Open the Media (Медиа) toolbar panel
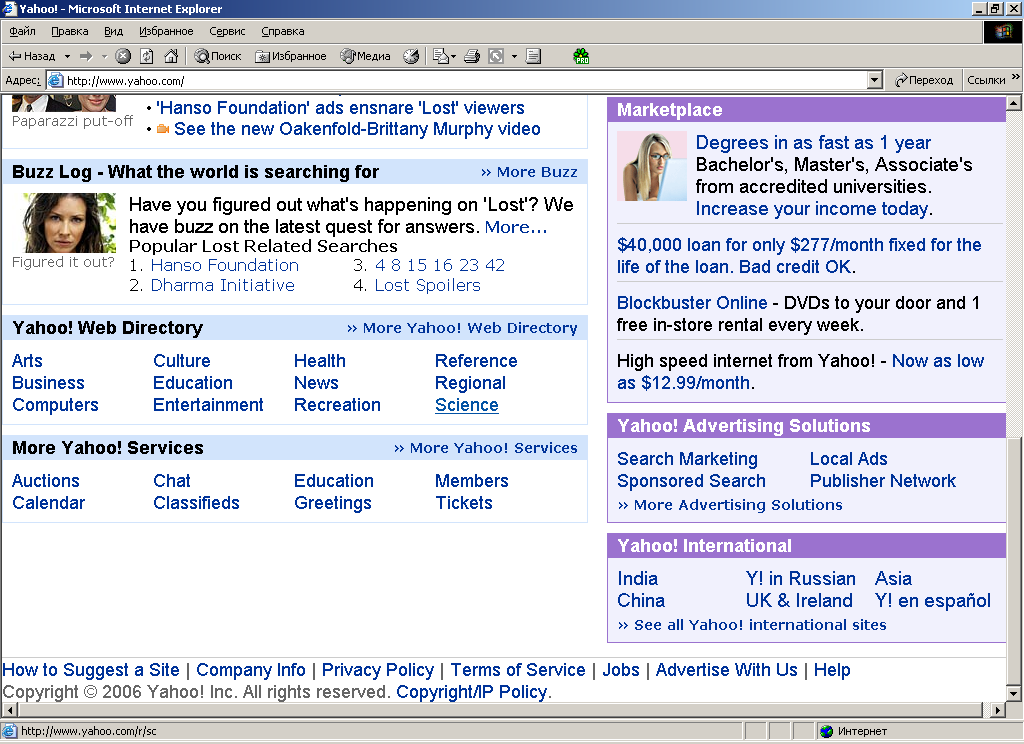This screenshot has height=744, width=1024. (365, 56)
